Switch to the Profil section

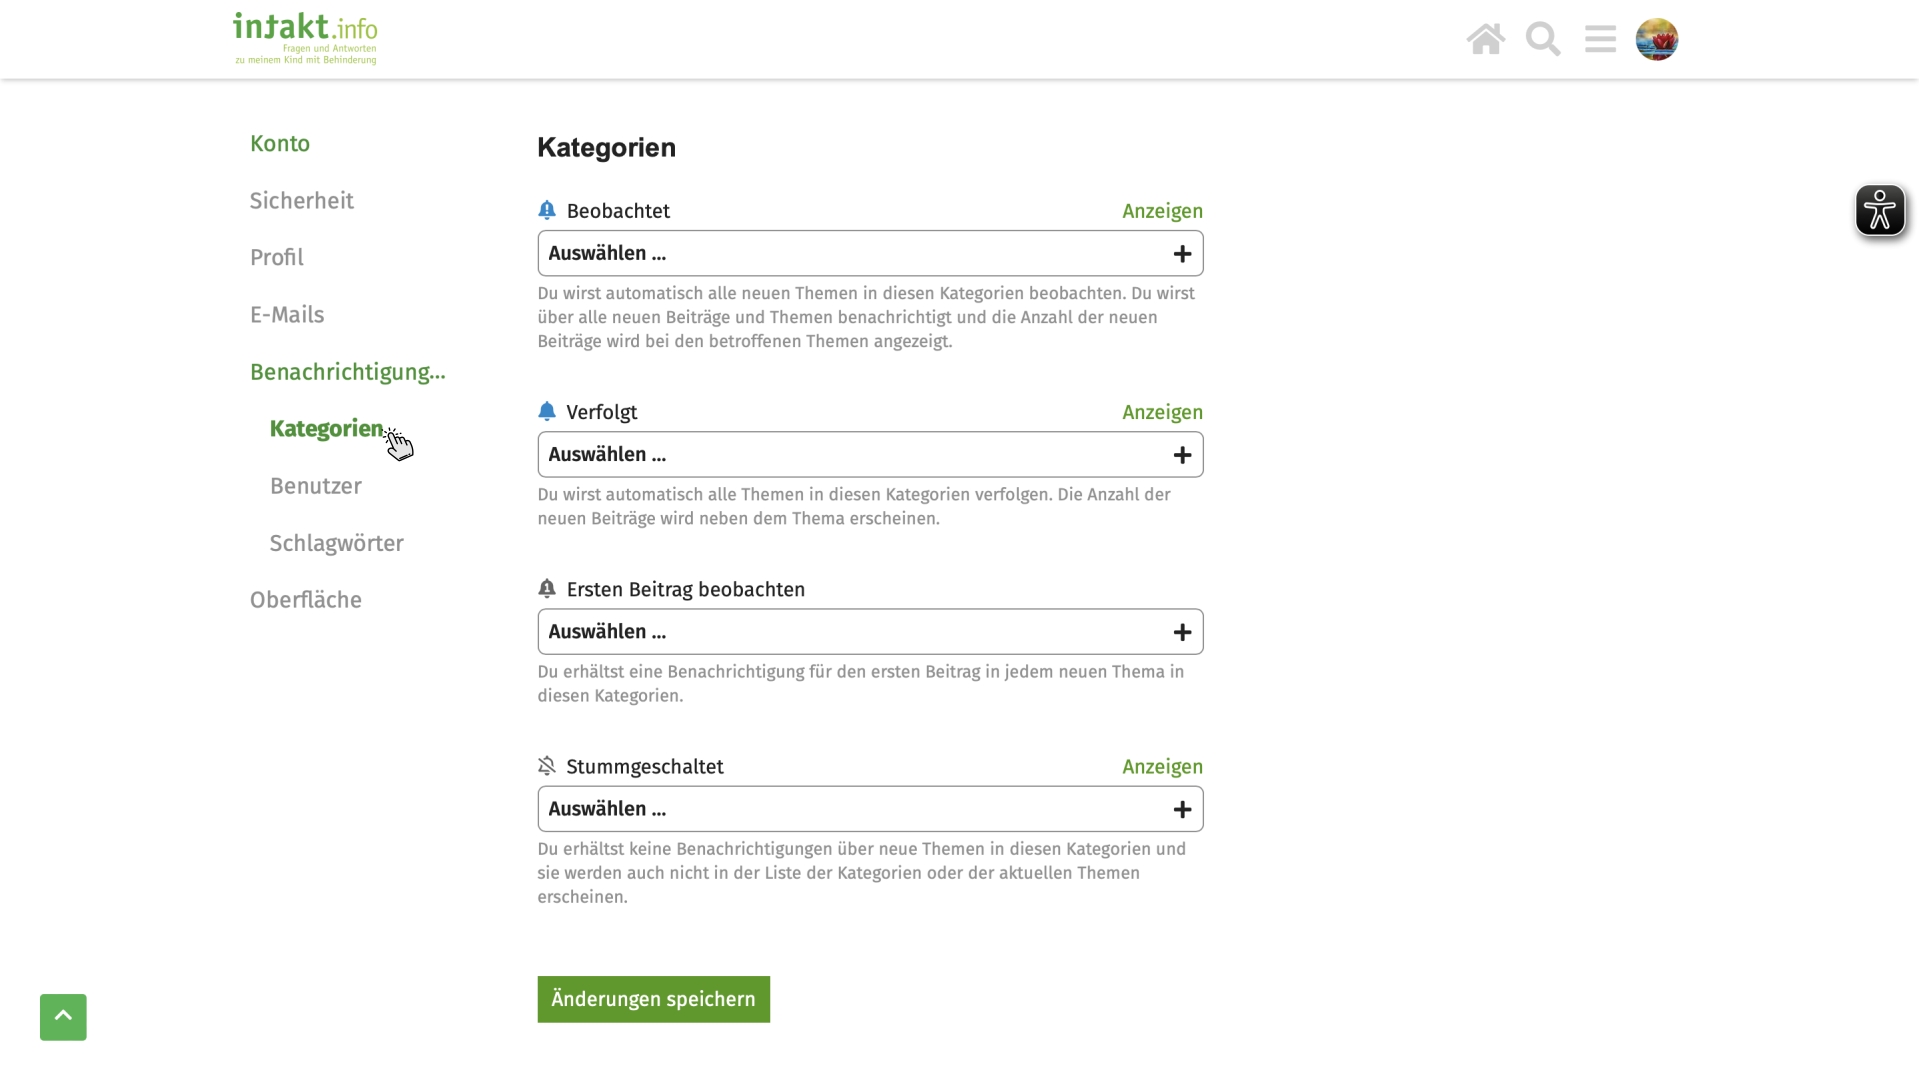click(277, 258)
